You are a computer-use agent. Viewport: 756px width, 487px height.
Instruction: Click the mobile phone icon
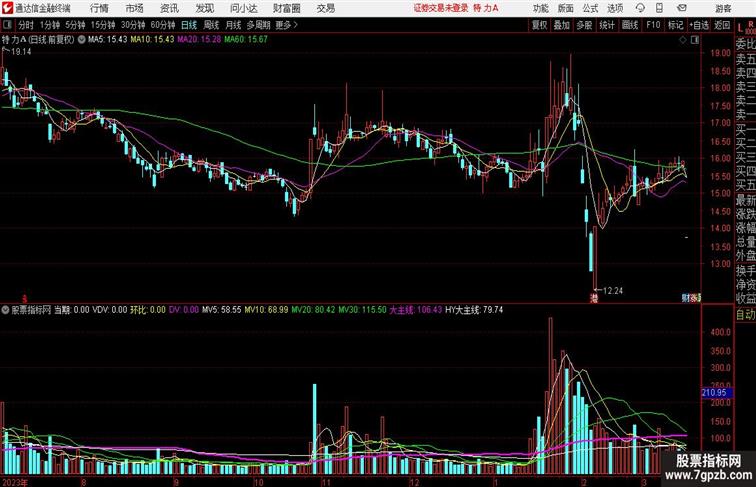click(x=659, y=8)
